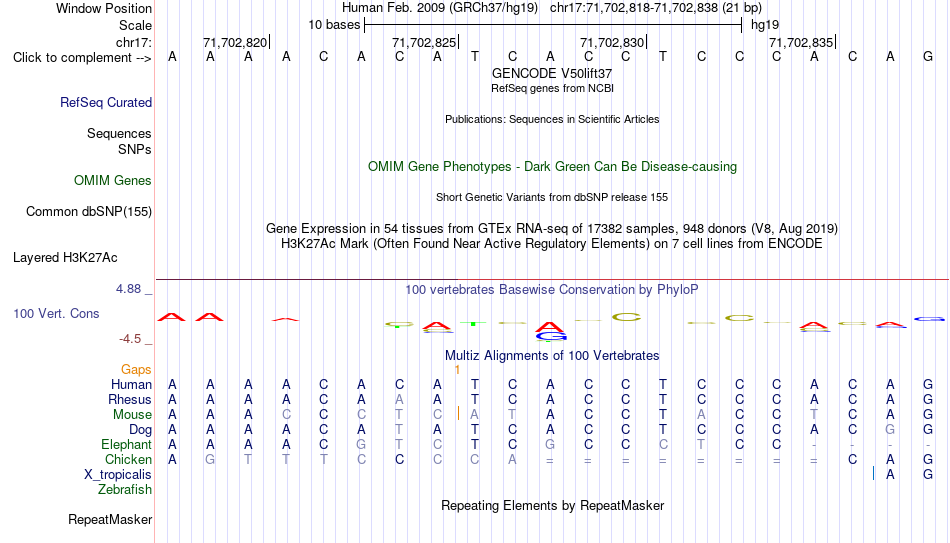This screenshot has width=950, height=543.
Task: Click the orange insertion bar in Mouse row
Action: tap(458, 413)
